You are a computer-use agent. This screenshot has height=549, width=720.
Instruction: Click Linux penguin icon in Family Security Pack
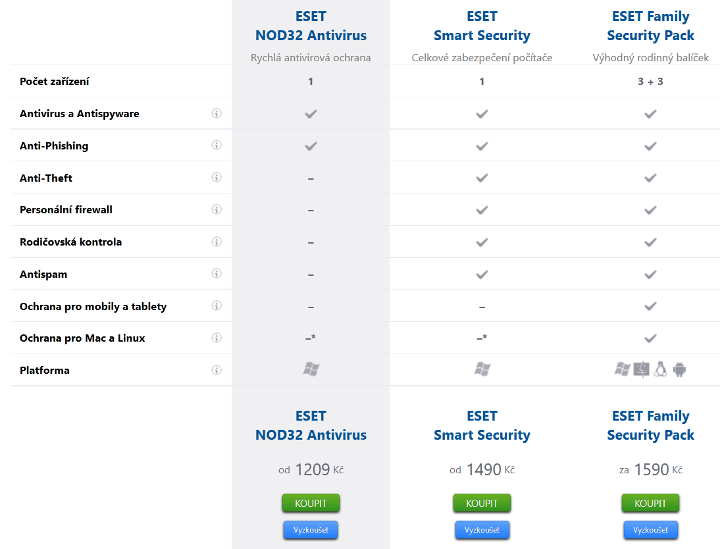tap(660, 370)
